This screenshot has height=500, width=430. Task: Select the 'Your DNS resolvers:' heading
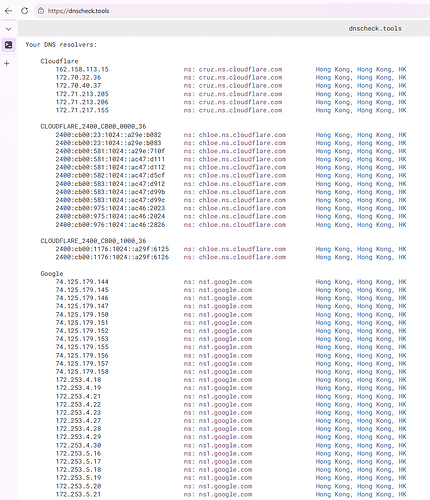(x=61, y=45)
